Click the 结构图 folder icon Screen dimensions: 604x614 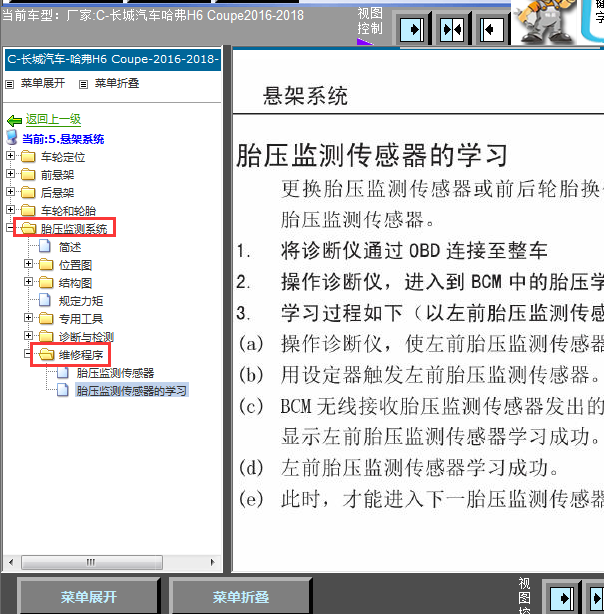tap(46, 282)
